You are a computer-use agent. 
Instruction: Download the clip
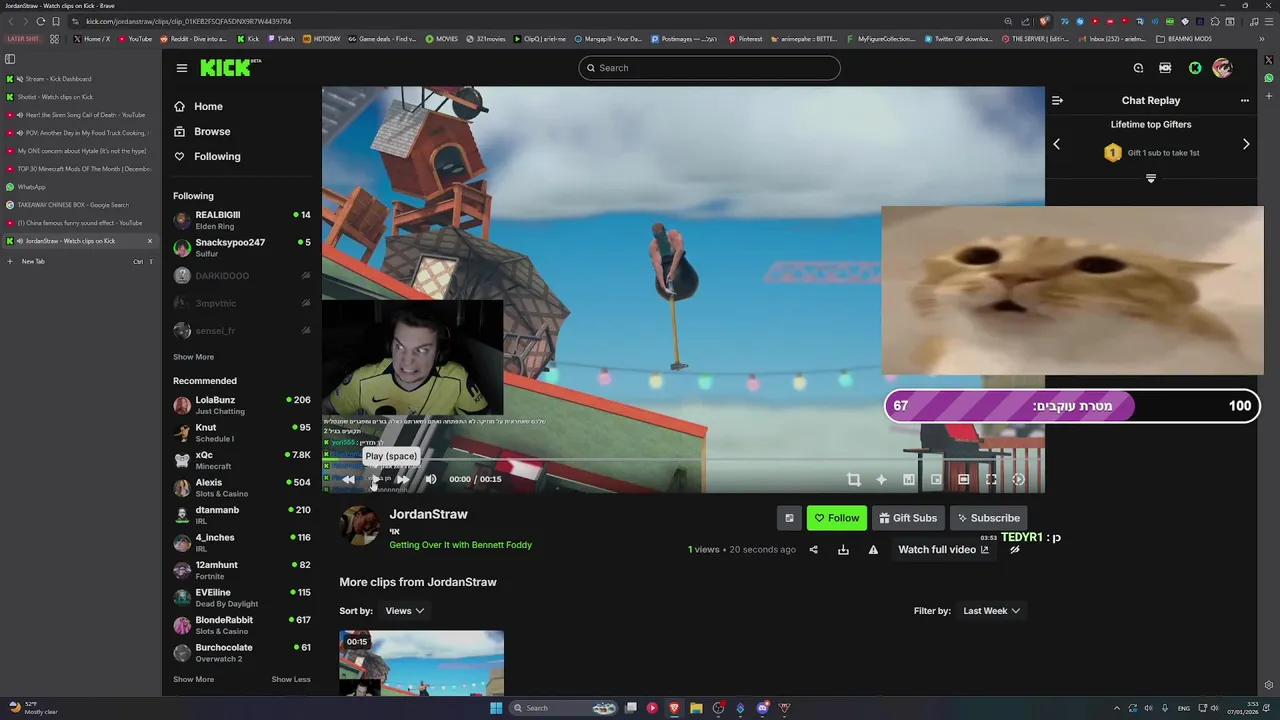(x=843, y=549)
